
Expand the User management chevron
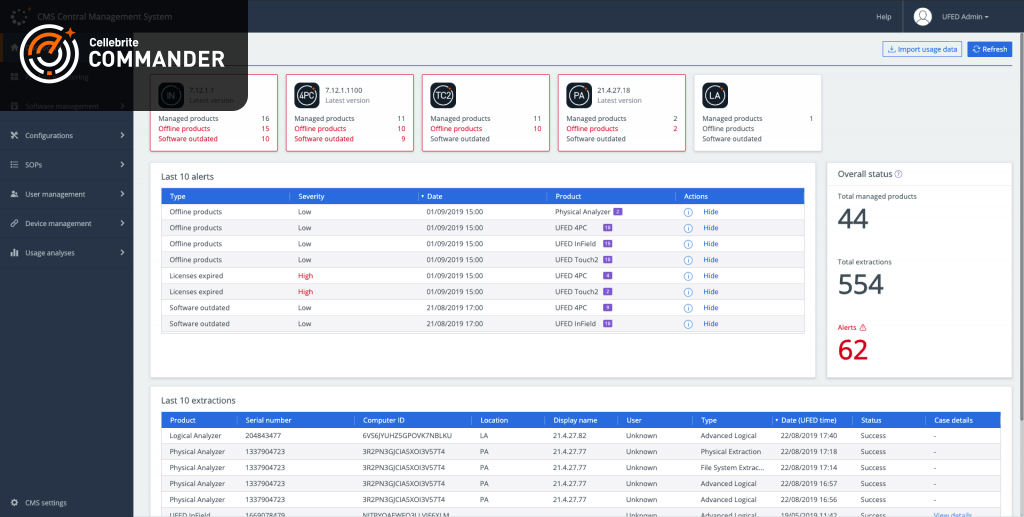[122, 194]
